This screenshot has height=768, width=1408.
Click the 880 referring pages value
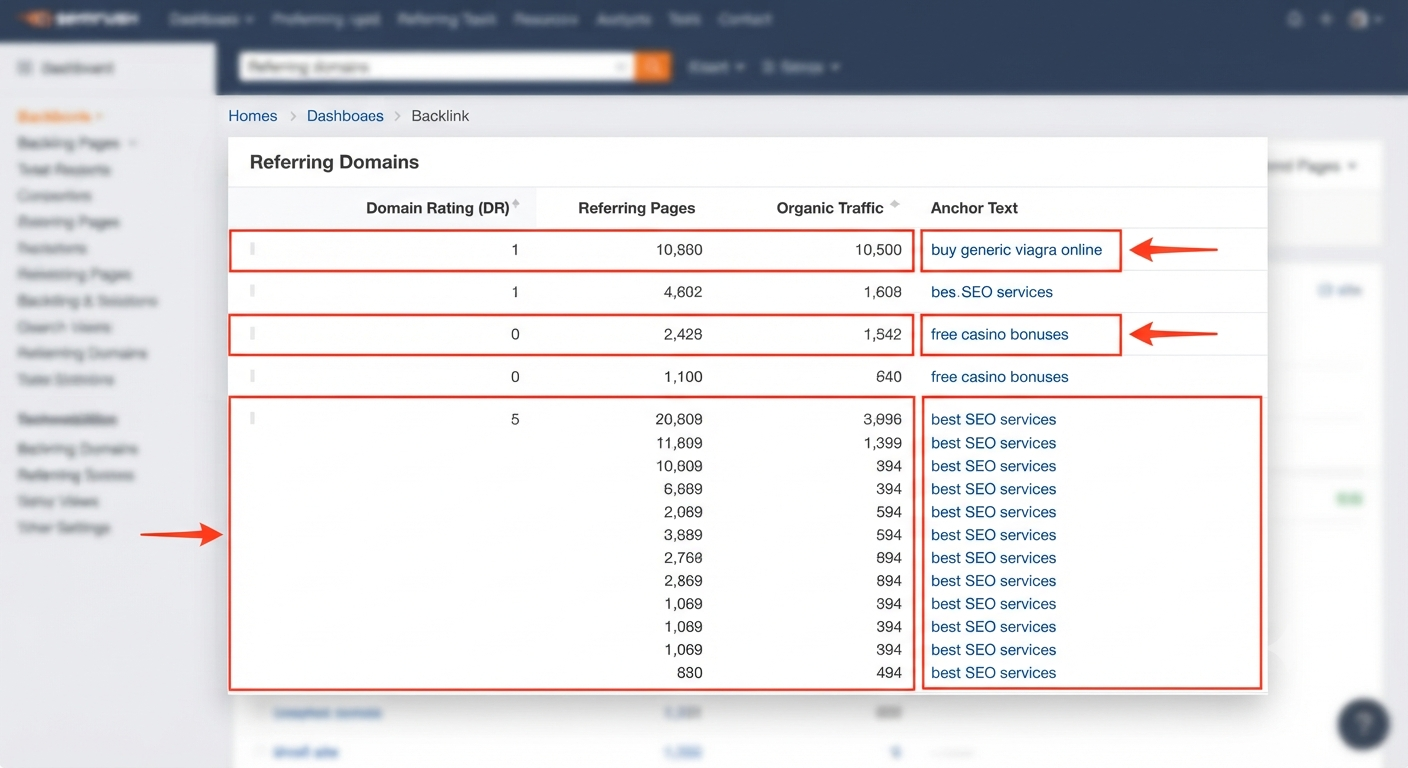[x=690, y=673]
